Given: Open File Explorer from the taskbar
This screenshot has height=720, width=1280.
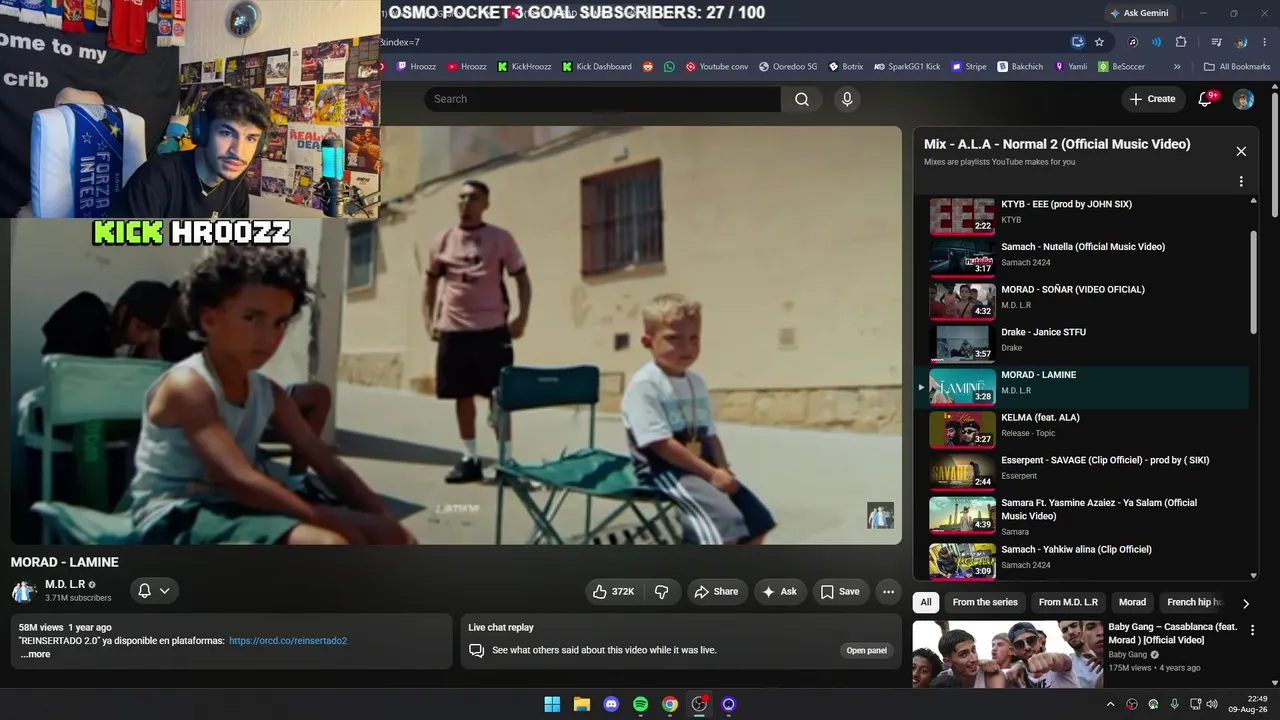Looking at the screenshot, I should click(x=582, y=704).
